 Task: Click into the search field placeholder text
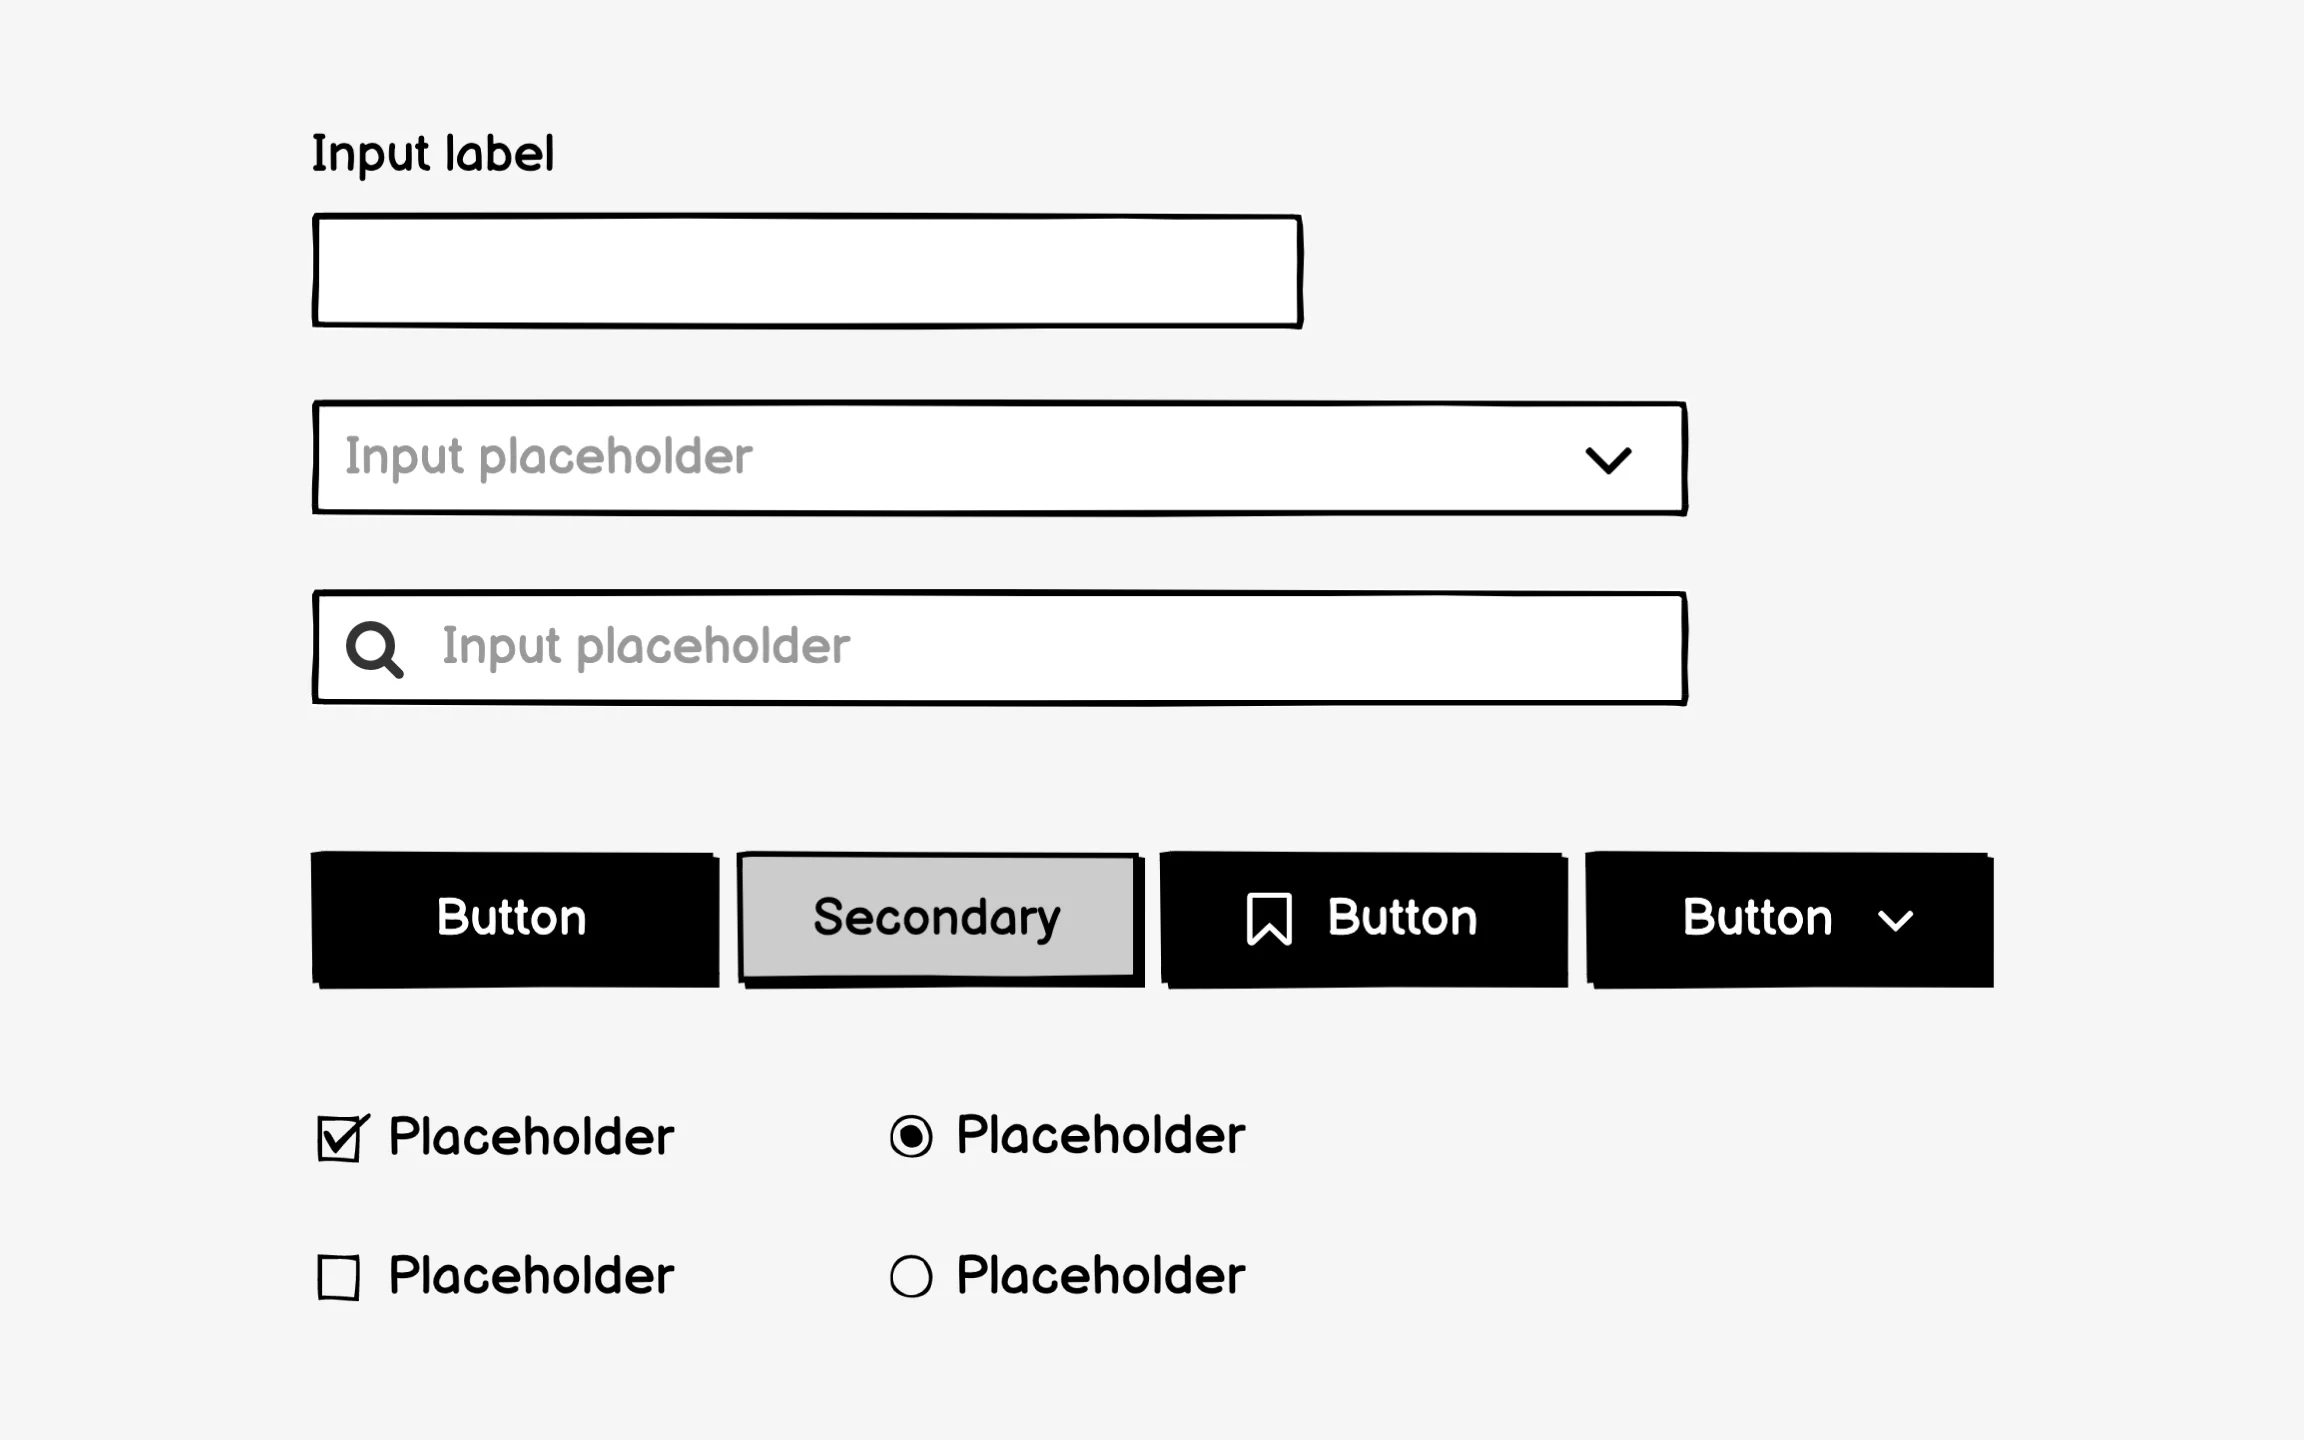[x=646, y=647]
